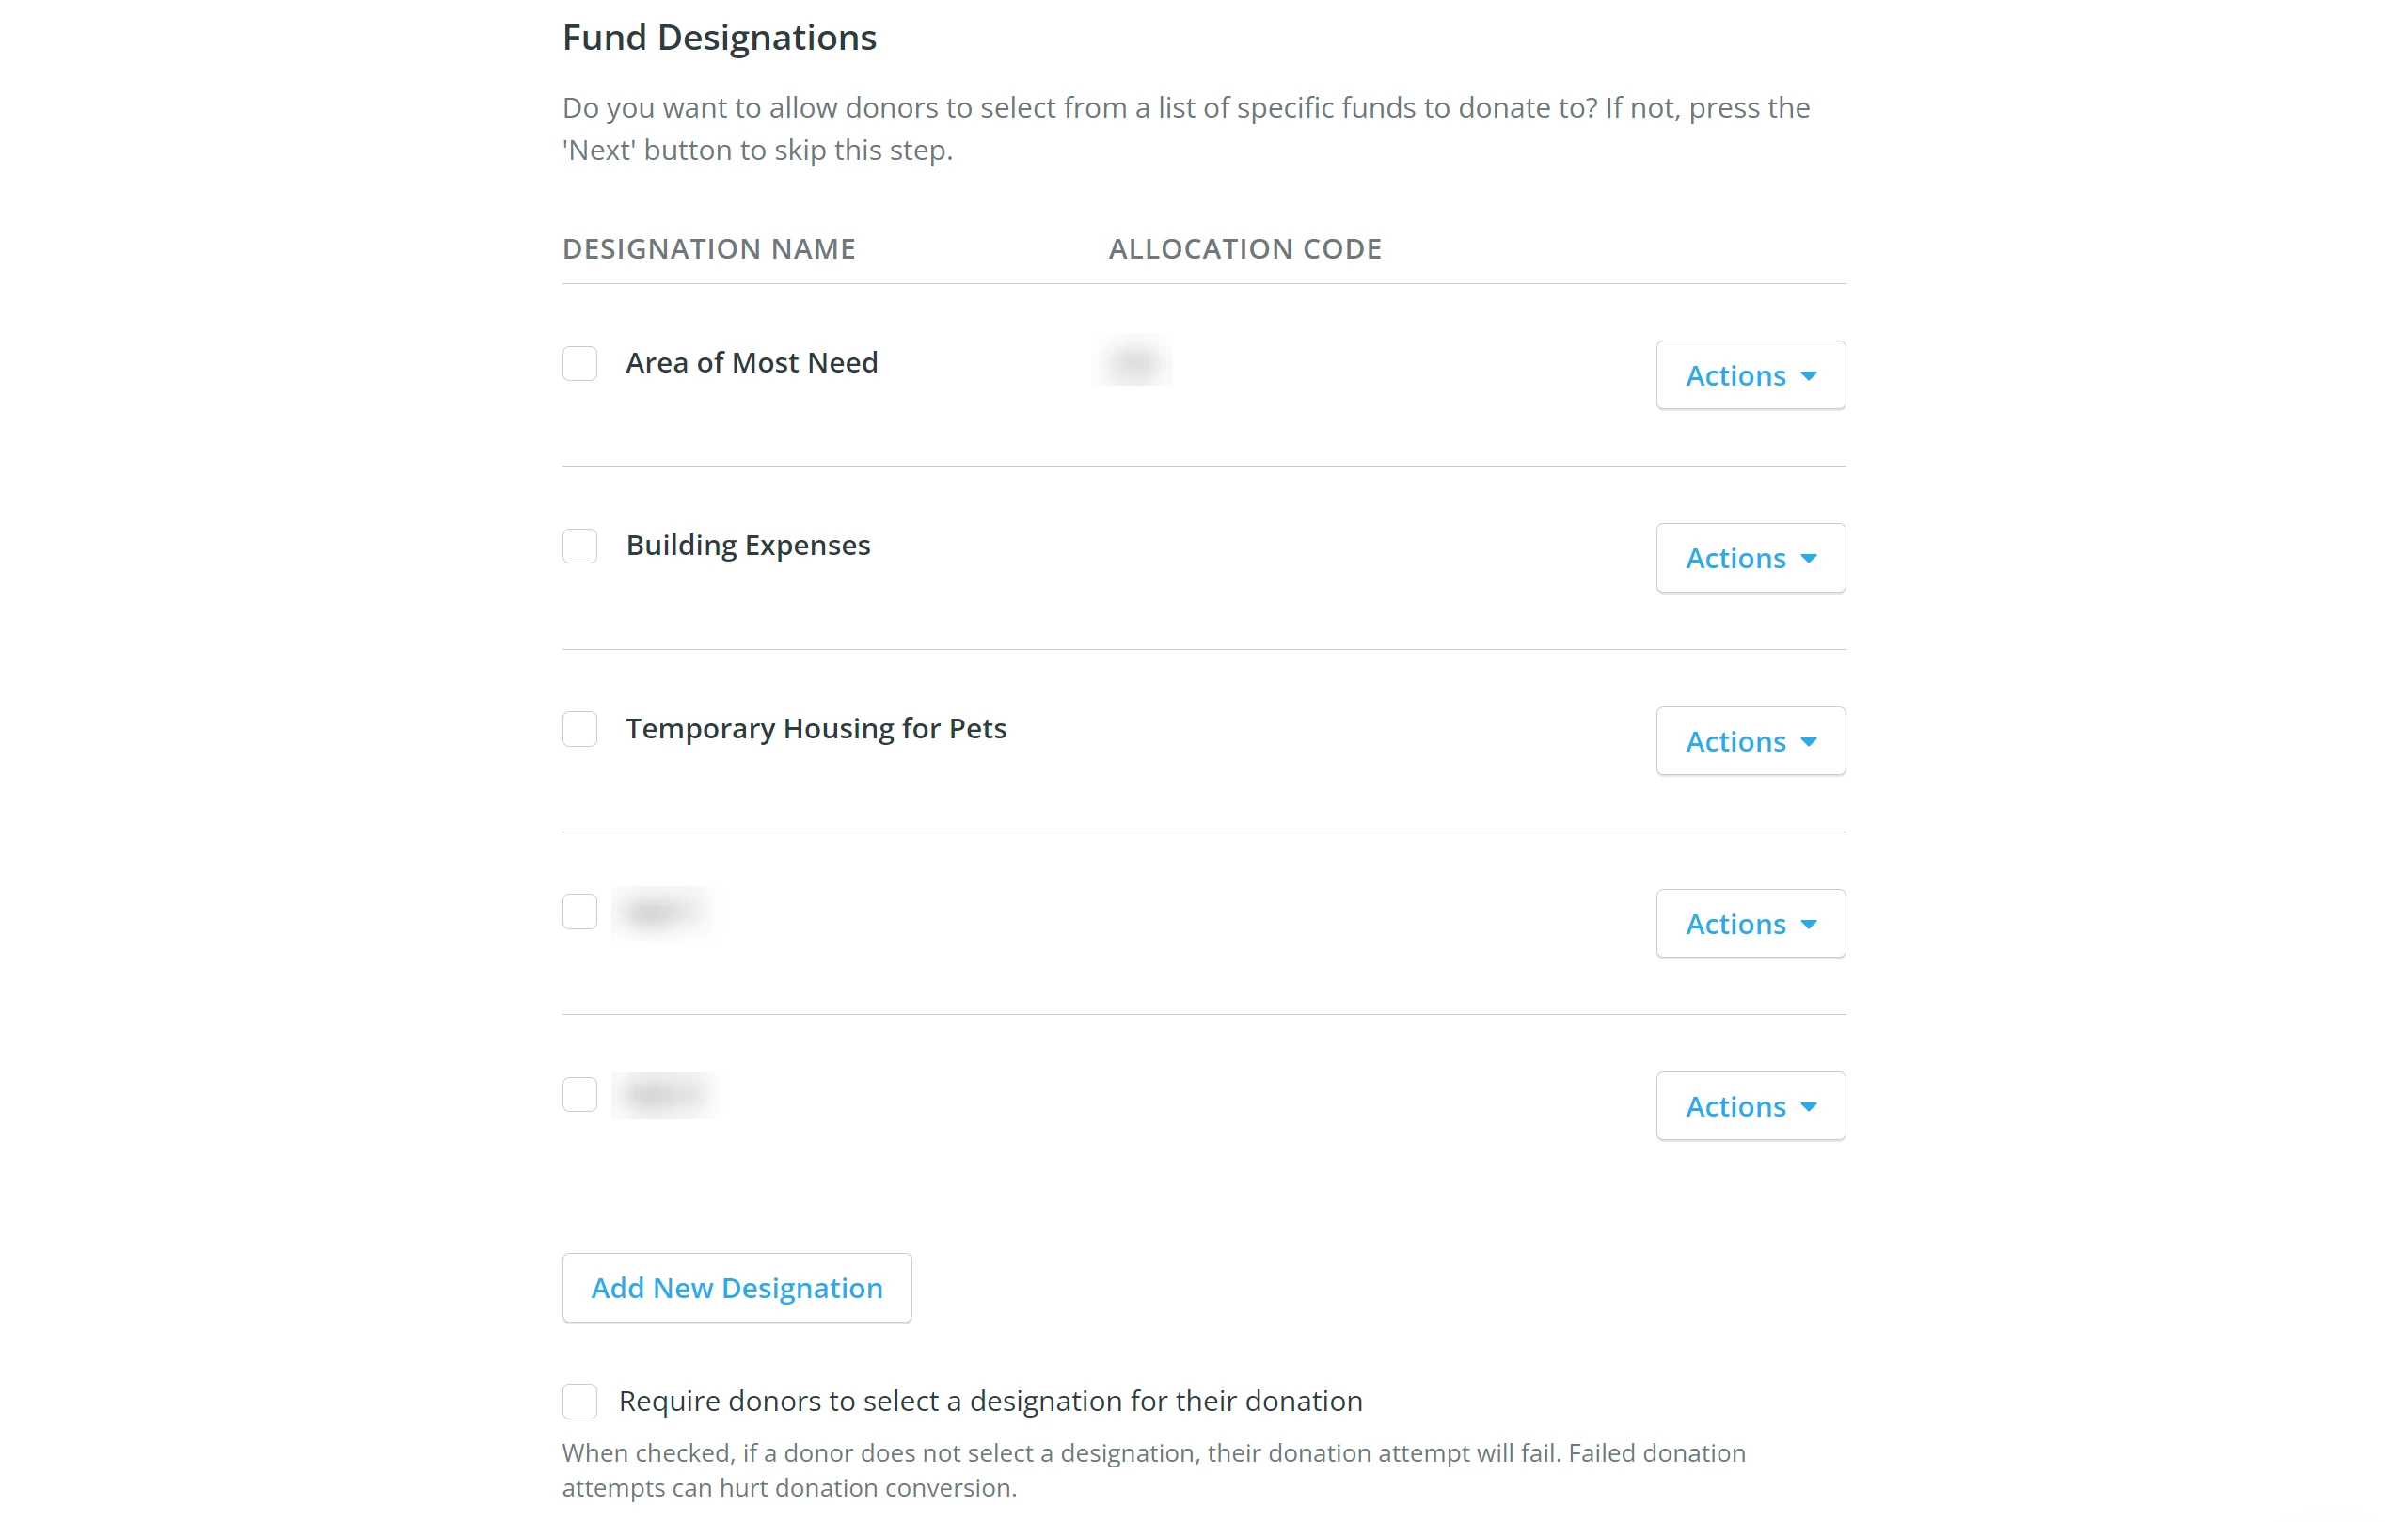Click the Fund Designations heading
Image resolution: width=2408 pixels, height=1522 pixels.
[719, 37]
